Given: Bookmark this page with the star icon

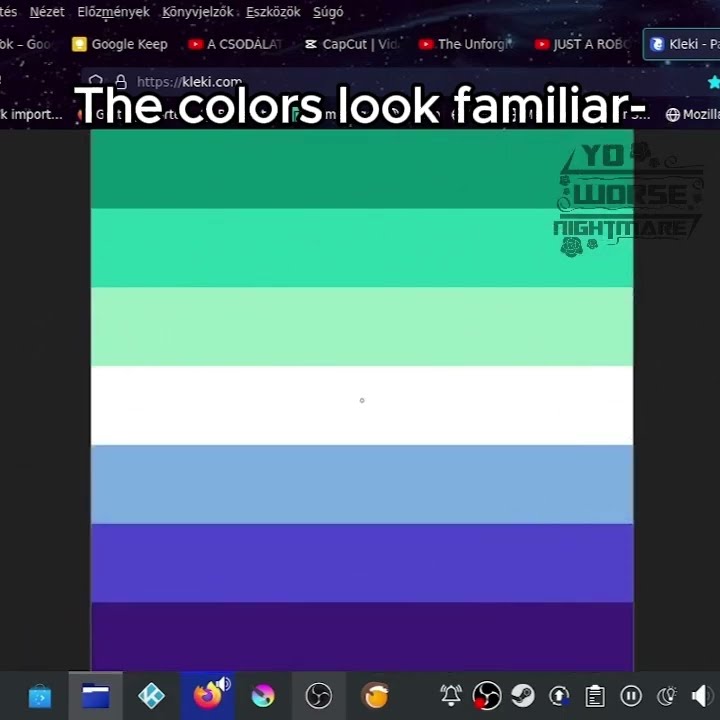Looking at the screenshot, I should coord(714,82).
